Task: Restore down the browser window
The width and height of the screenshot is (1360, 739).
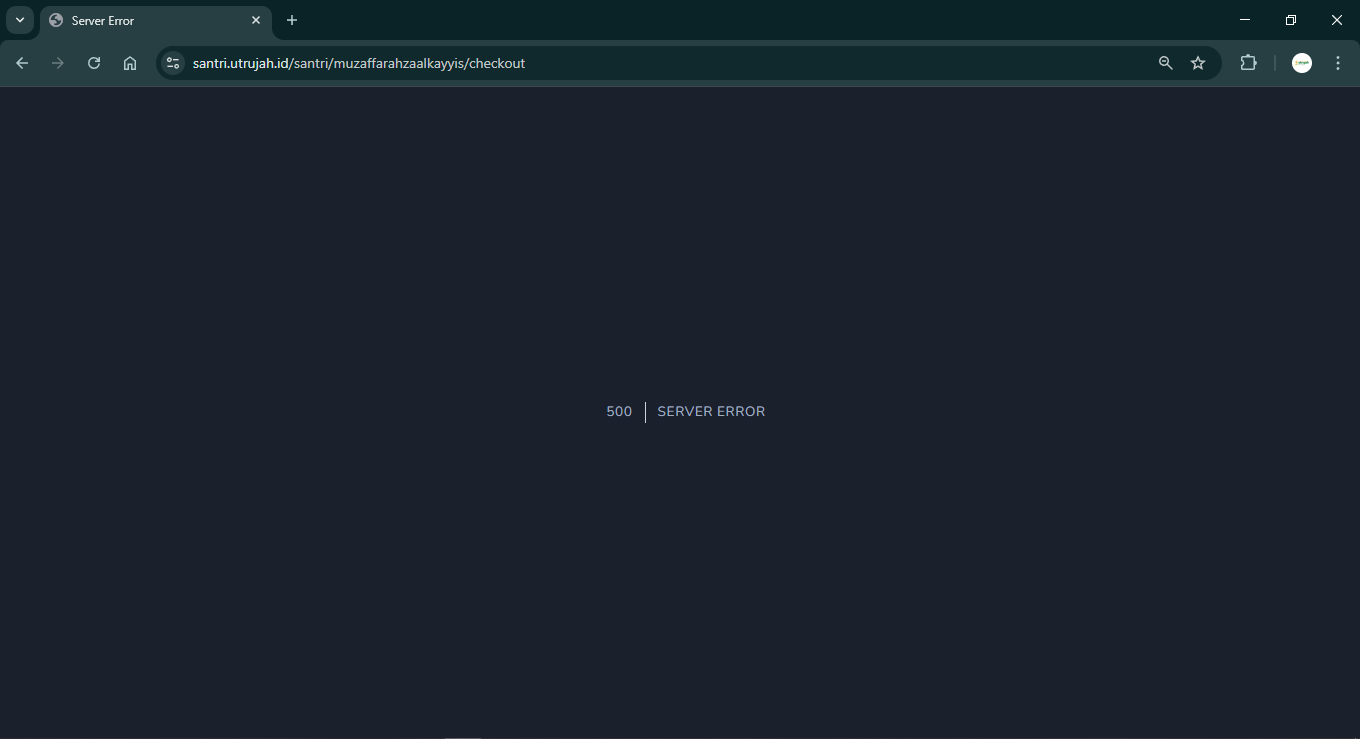Action: (x=1291, y=20)
